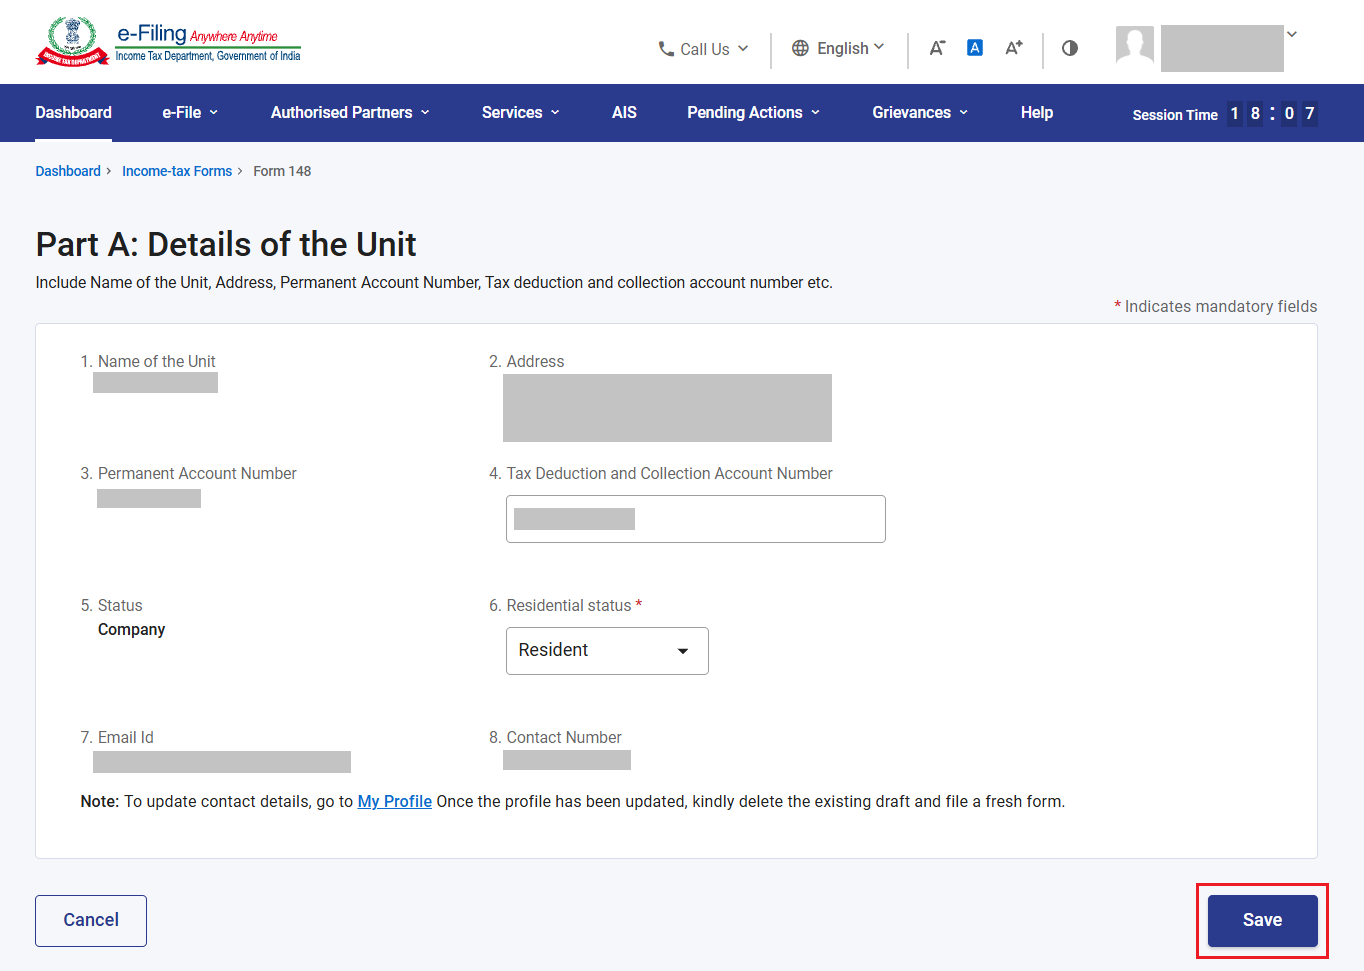This screenshot has height=971, width=1364.
Task: Open the My Profile link
Action: [395, 802]
